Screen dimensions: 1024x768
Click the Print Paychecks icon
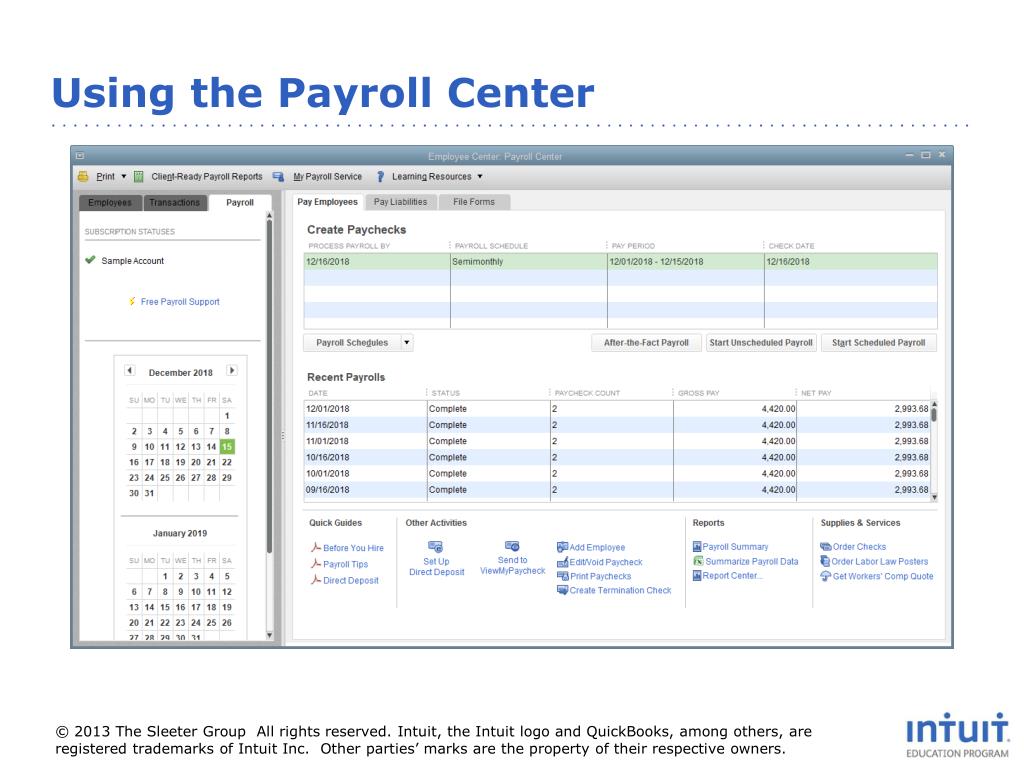click(562, 576)
